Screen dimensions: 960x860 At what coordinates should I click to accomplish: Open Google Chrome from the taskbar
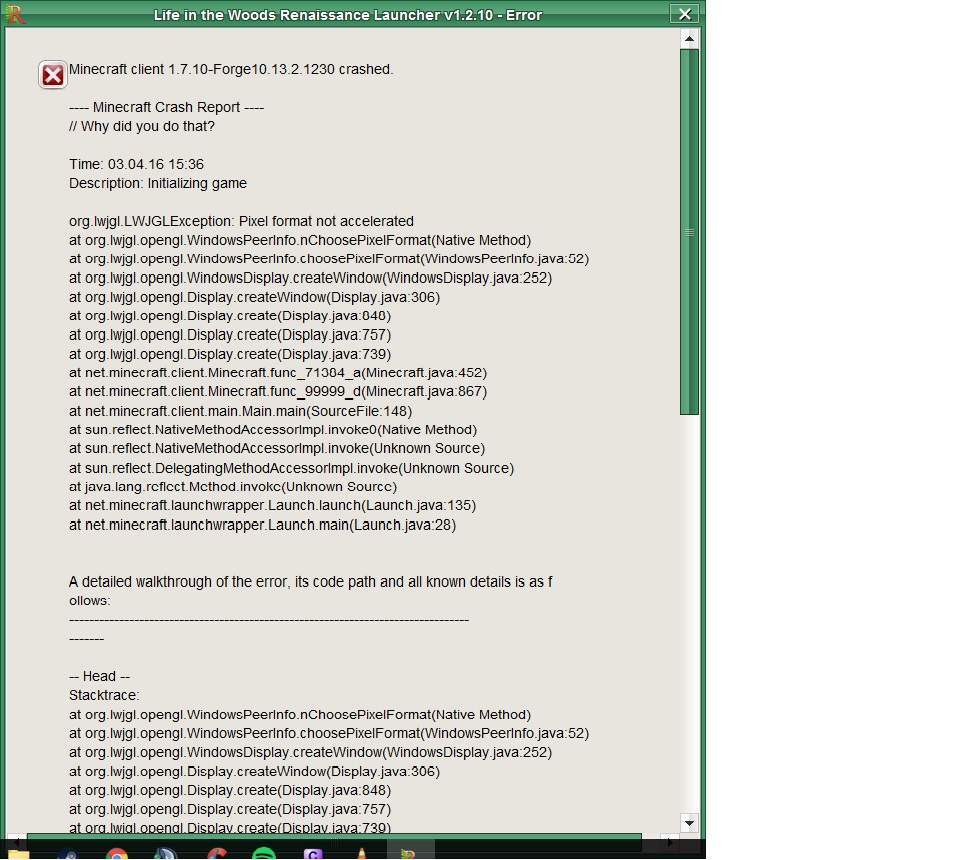tap(116, 853)
